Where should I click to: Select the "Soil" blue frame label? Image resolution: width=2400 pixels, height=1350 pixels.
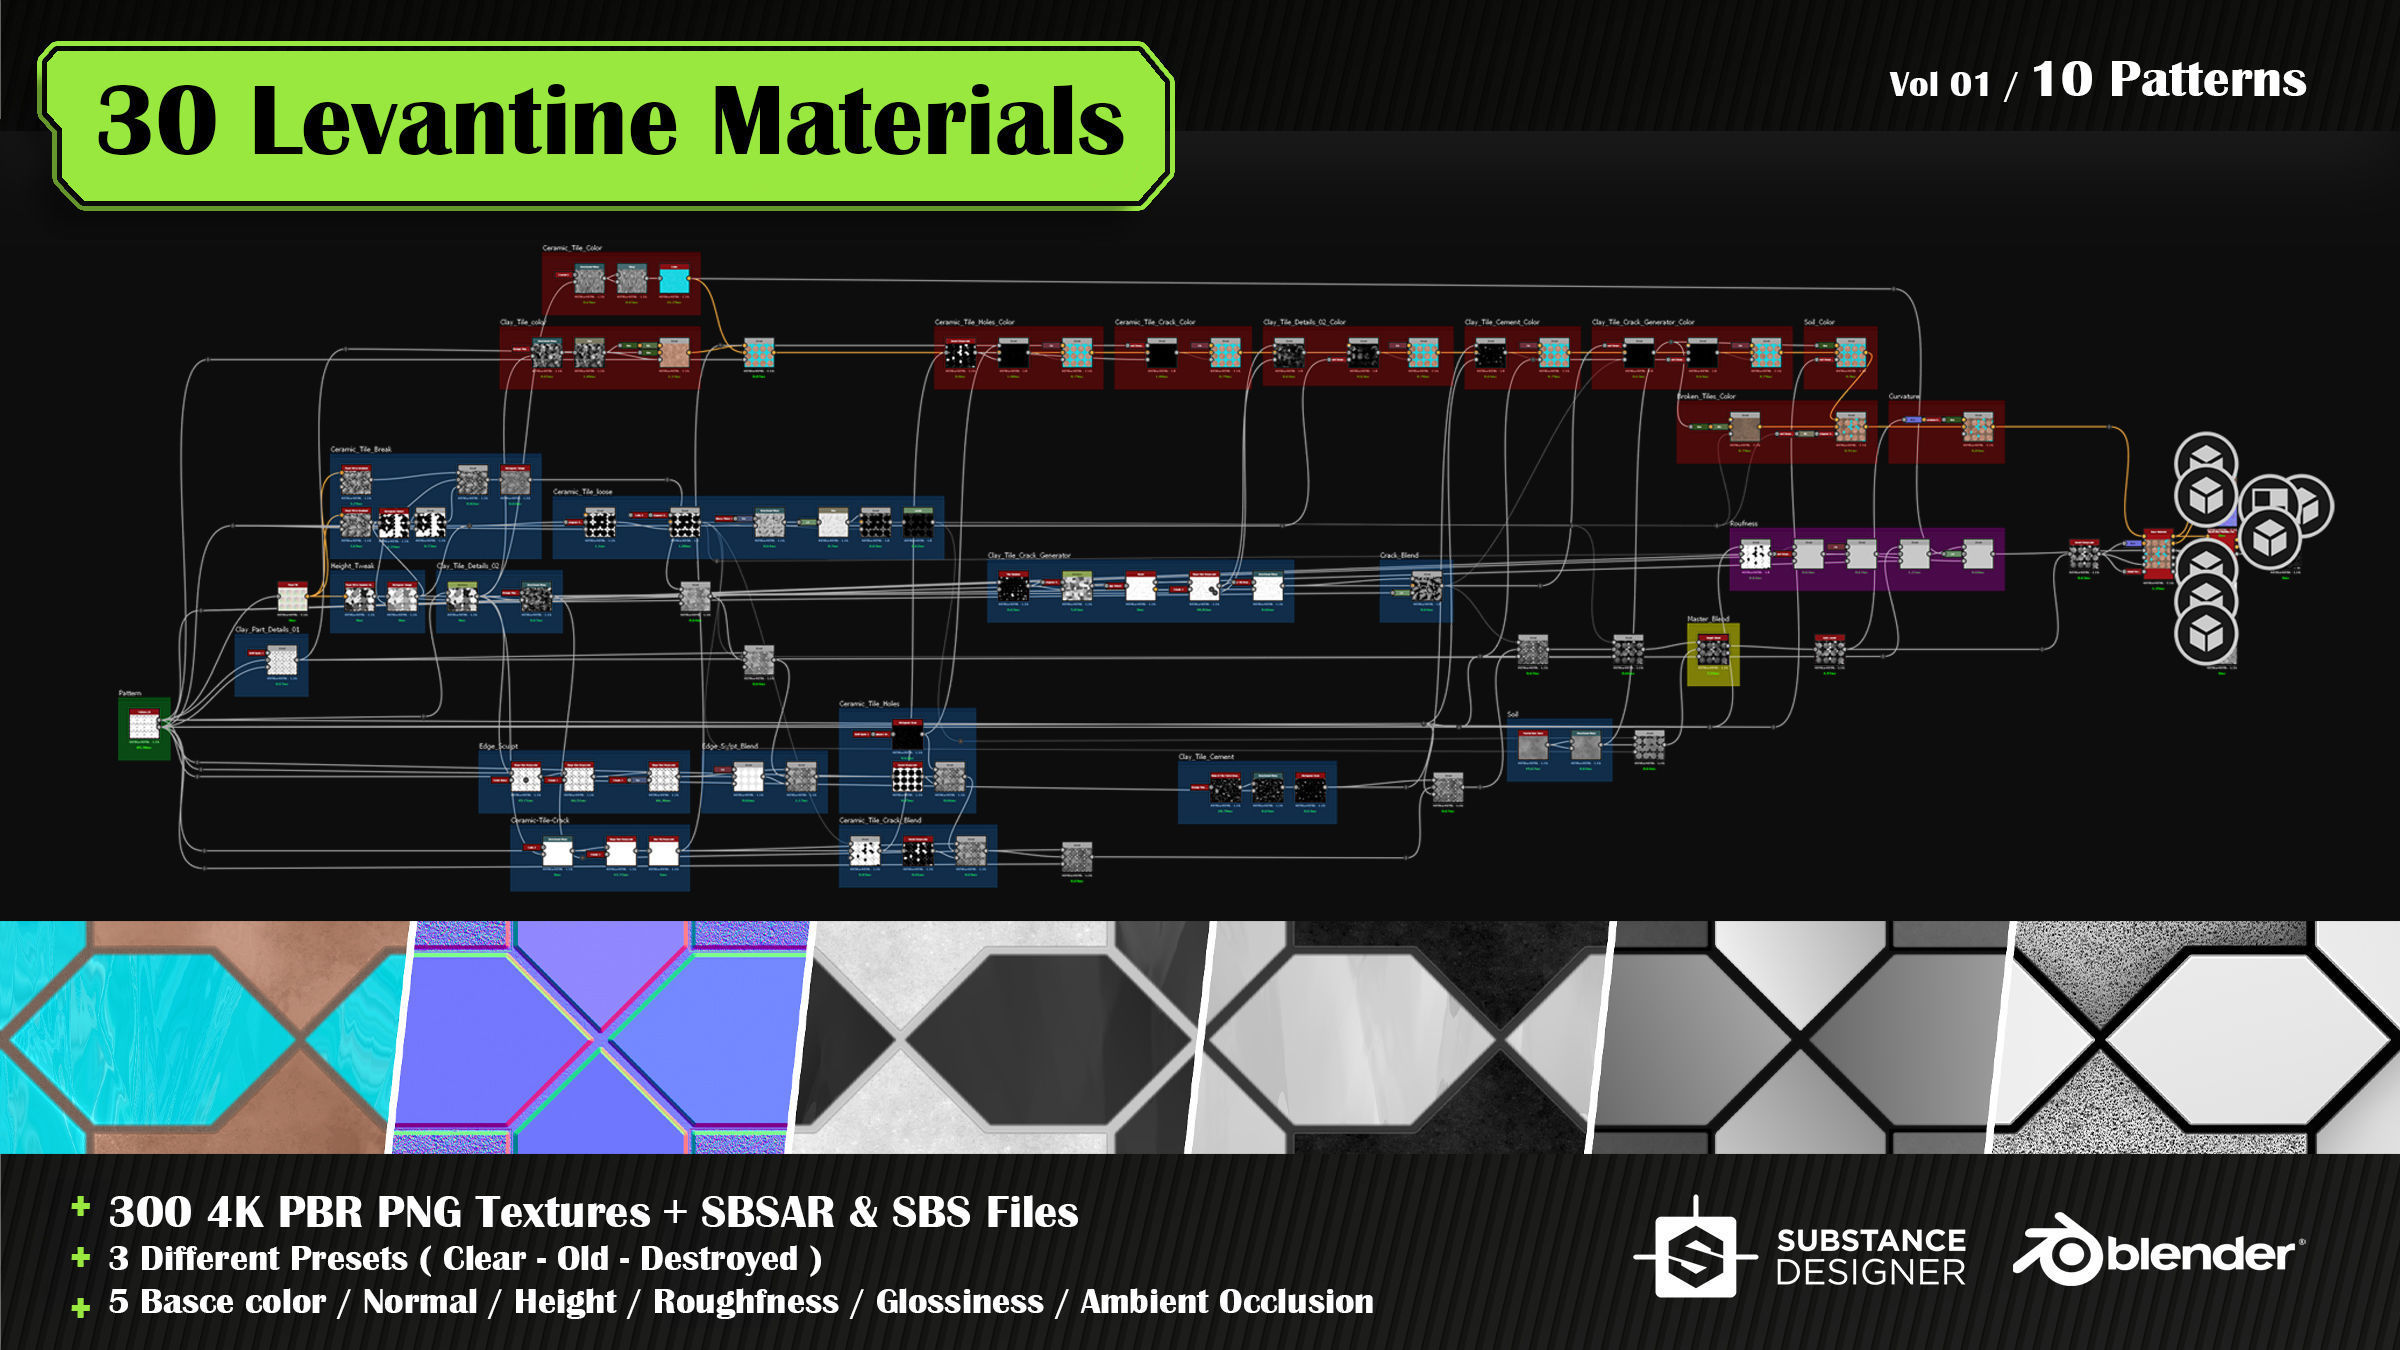[x=1513, y=714]
